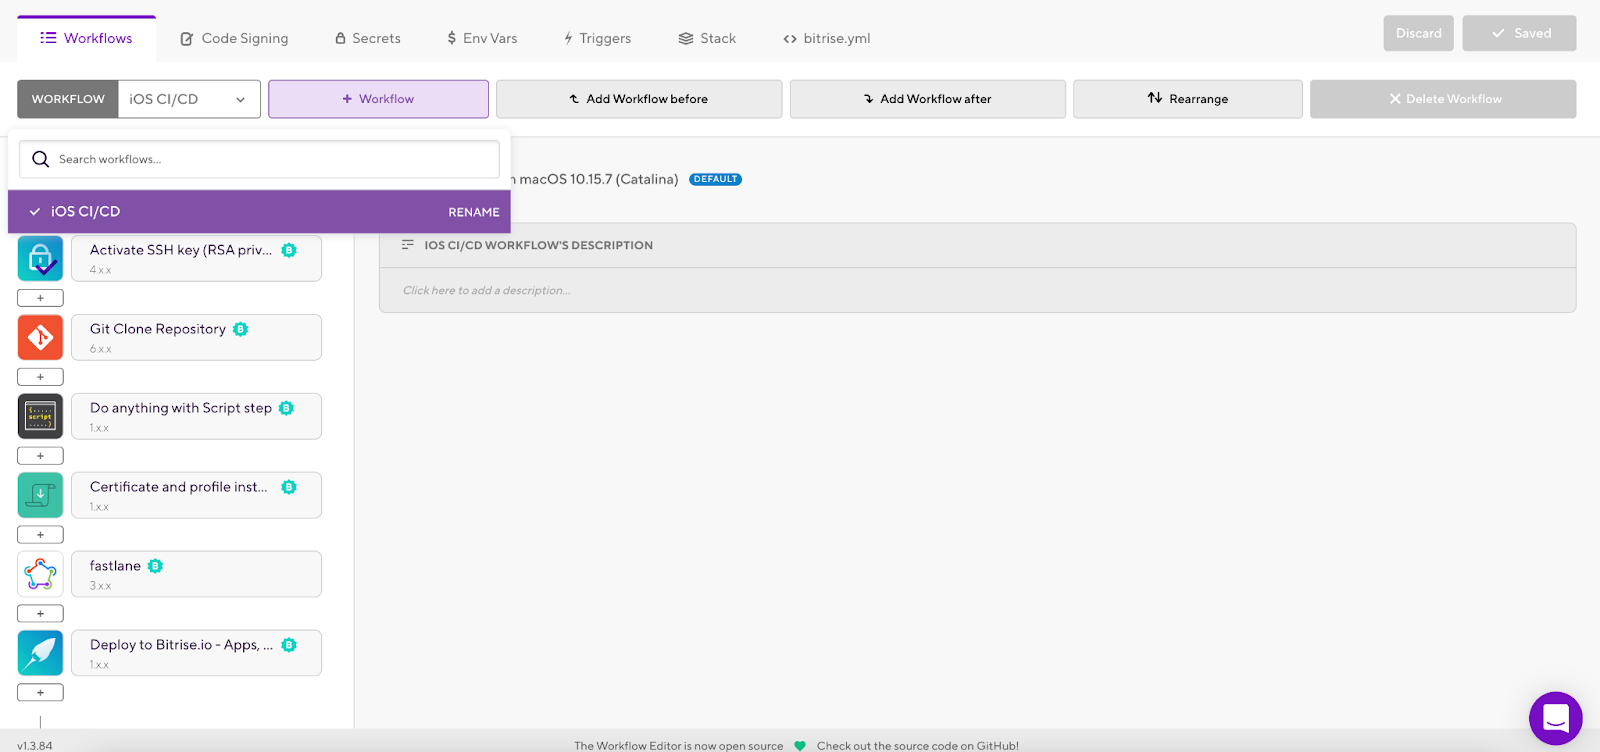
Task: Select the Activate SSH key step card
Action: pyautogui.click(x=196, y=258)
